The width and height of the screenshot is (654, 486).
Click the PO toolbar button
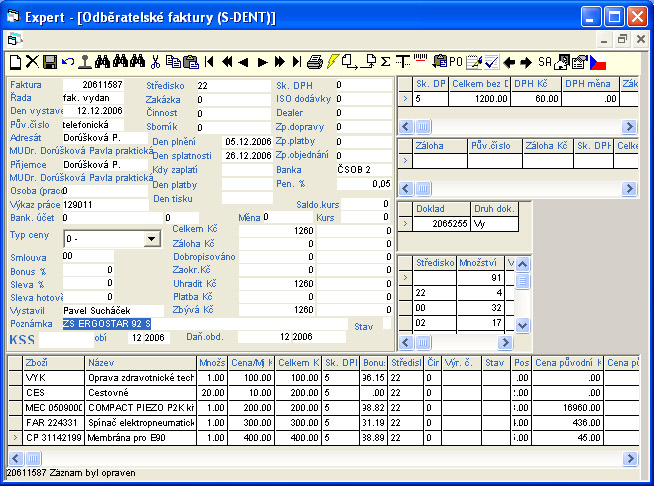pos(455,62)
